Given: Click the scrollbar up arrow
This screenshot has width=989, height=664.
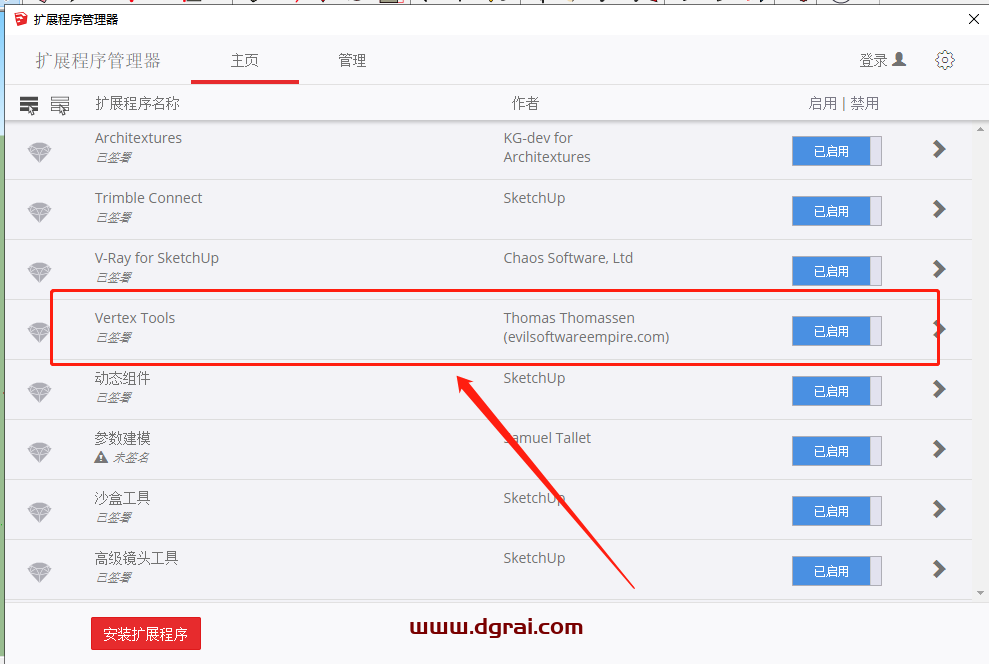Looking at the screenshot, I should 980,129.
